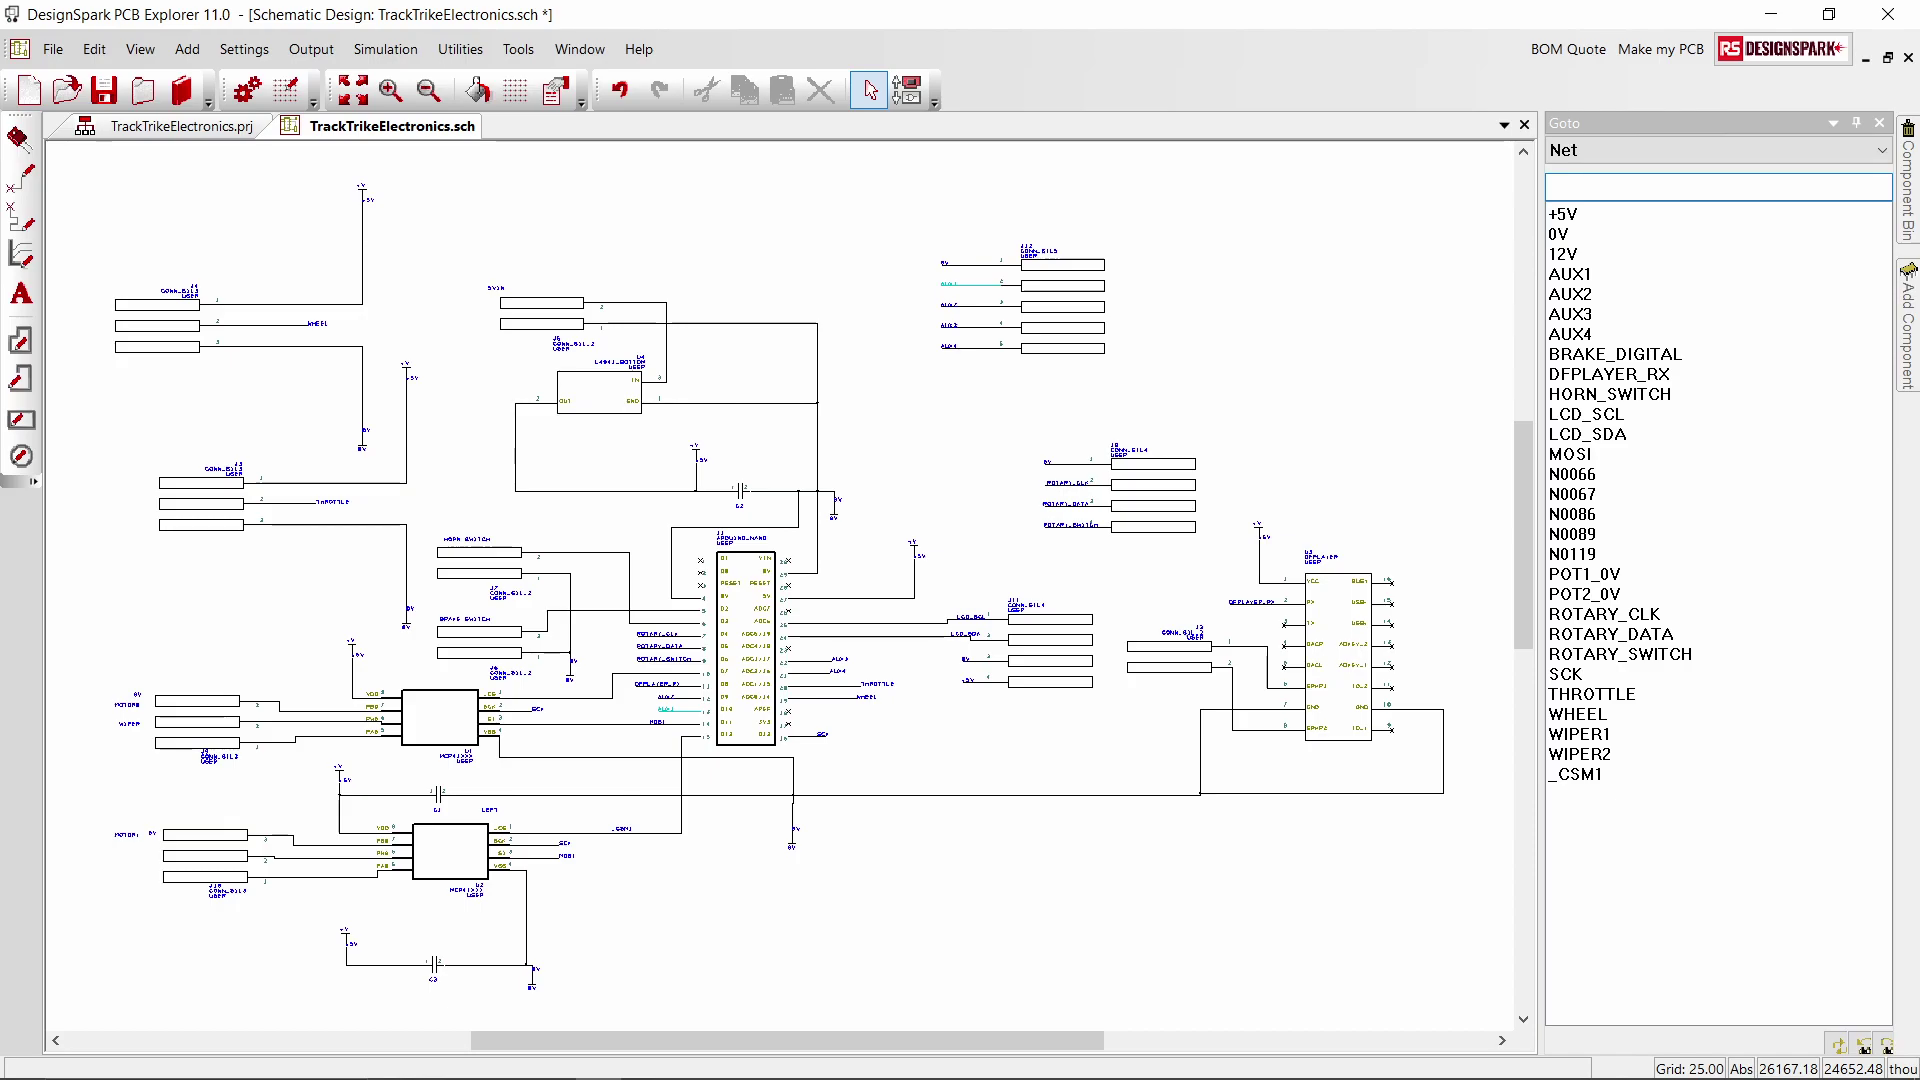Toggle the grid dots display button
Image resolution: width=1920 pixels, height=1080 pixels.
pos(515,91)
